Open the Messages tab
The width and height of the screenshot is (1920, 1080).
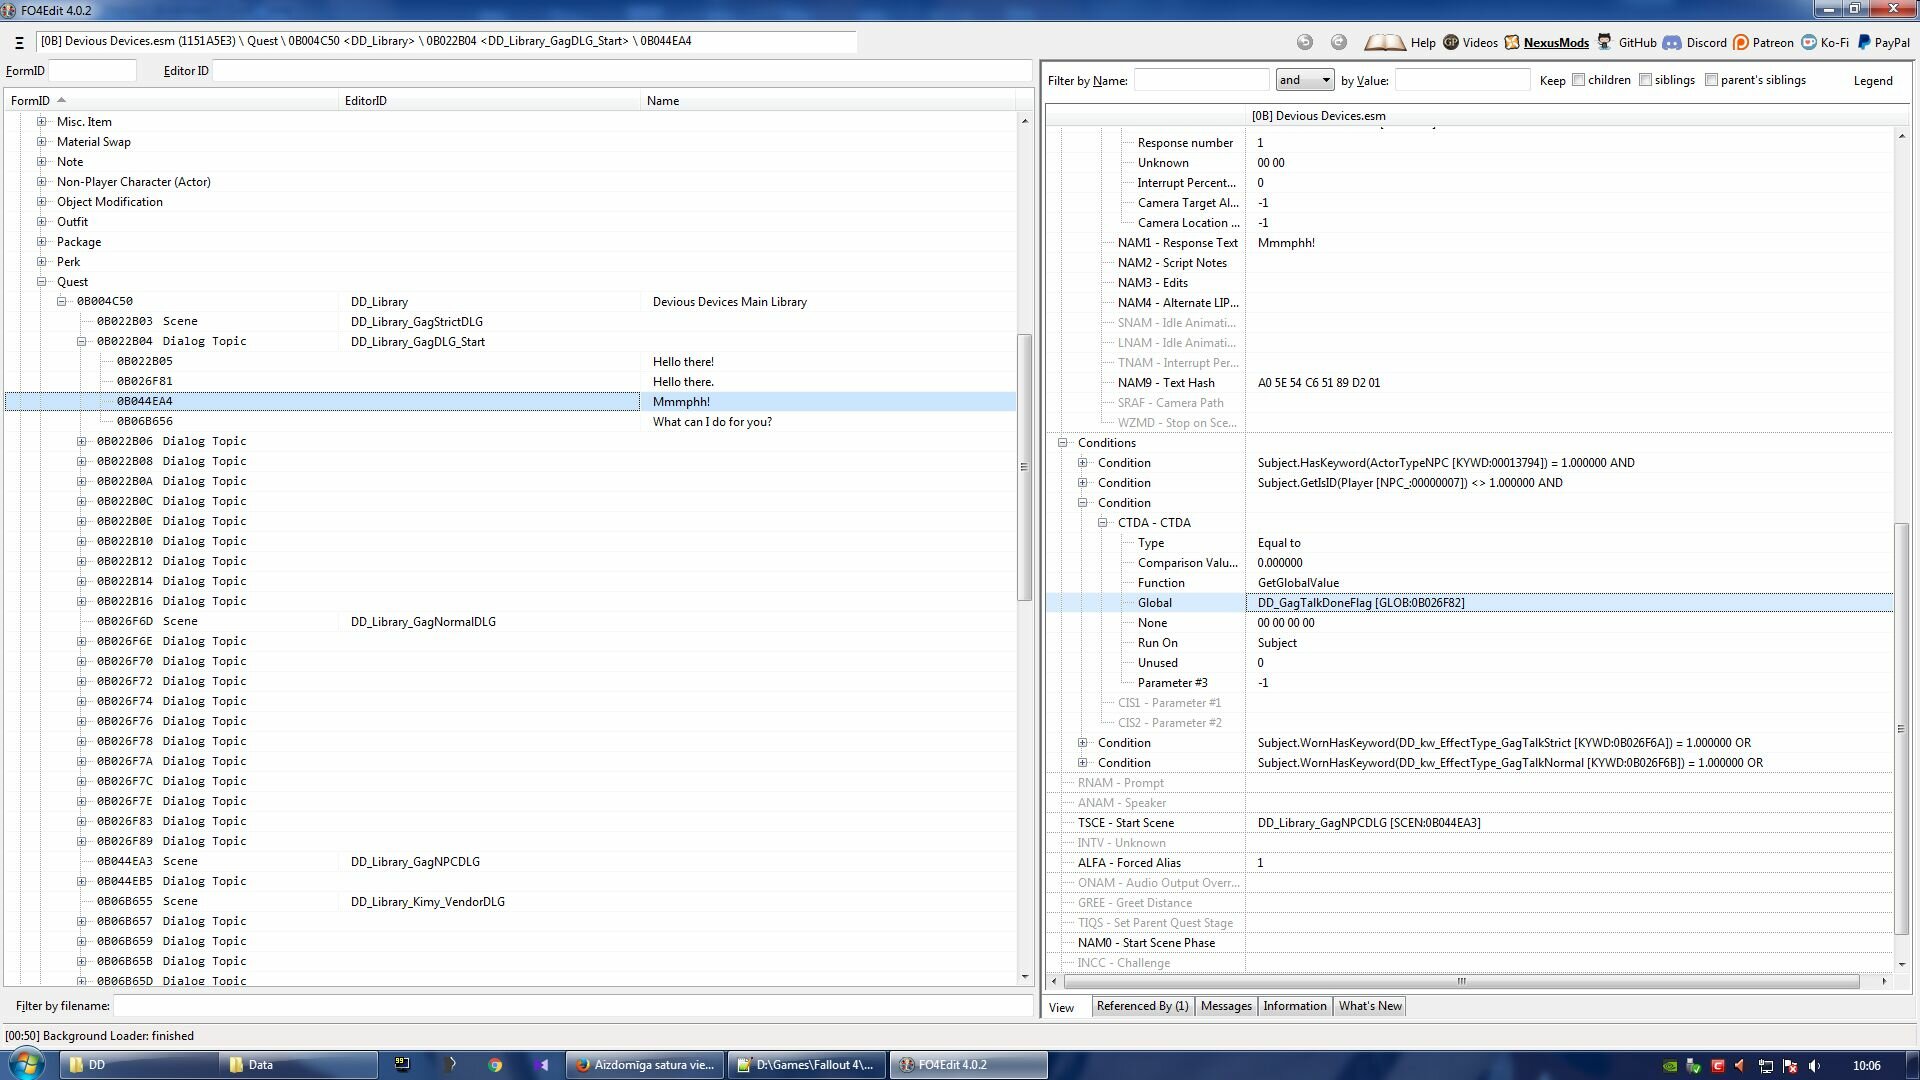tap(1226, 1006)
